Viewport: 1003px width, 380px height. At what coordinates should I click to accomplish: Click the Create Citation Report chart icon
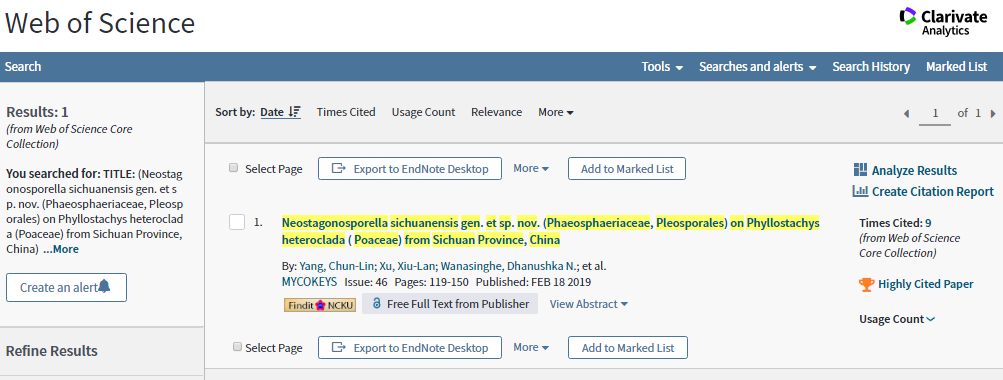[x=860, y=191]
